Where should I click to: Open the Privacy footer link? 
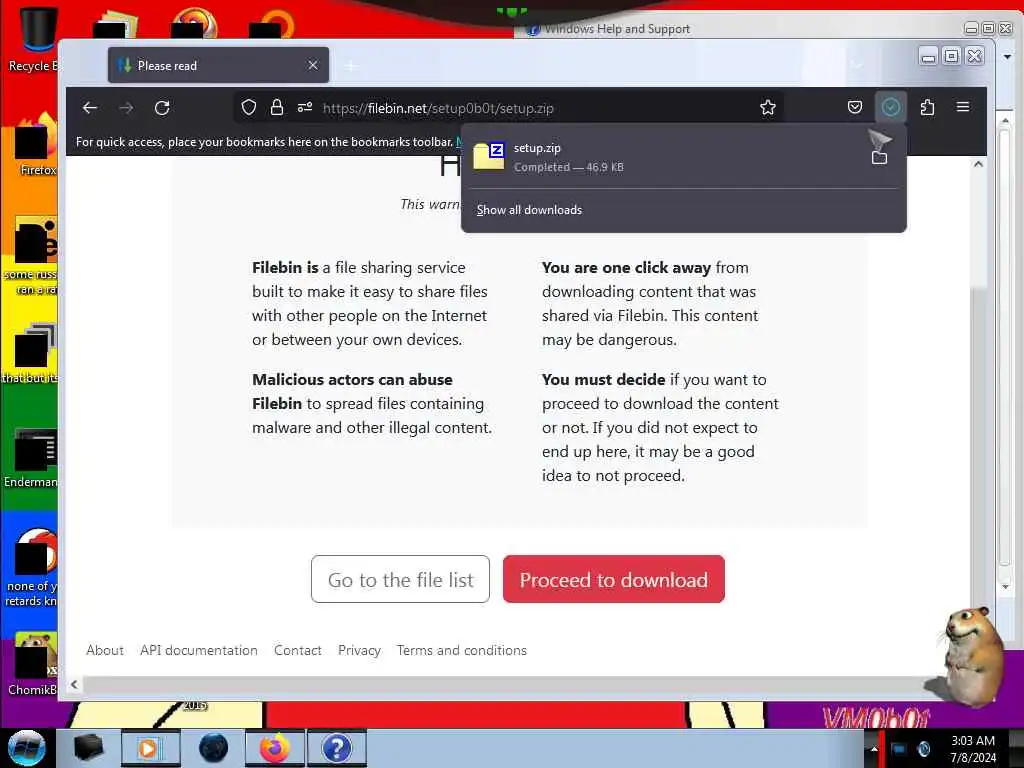pyautogui.click(x=359, y=650)
